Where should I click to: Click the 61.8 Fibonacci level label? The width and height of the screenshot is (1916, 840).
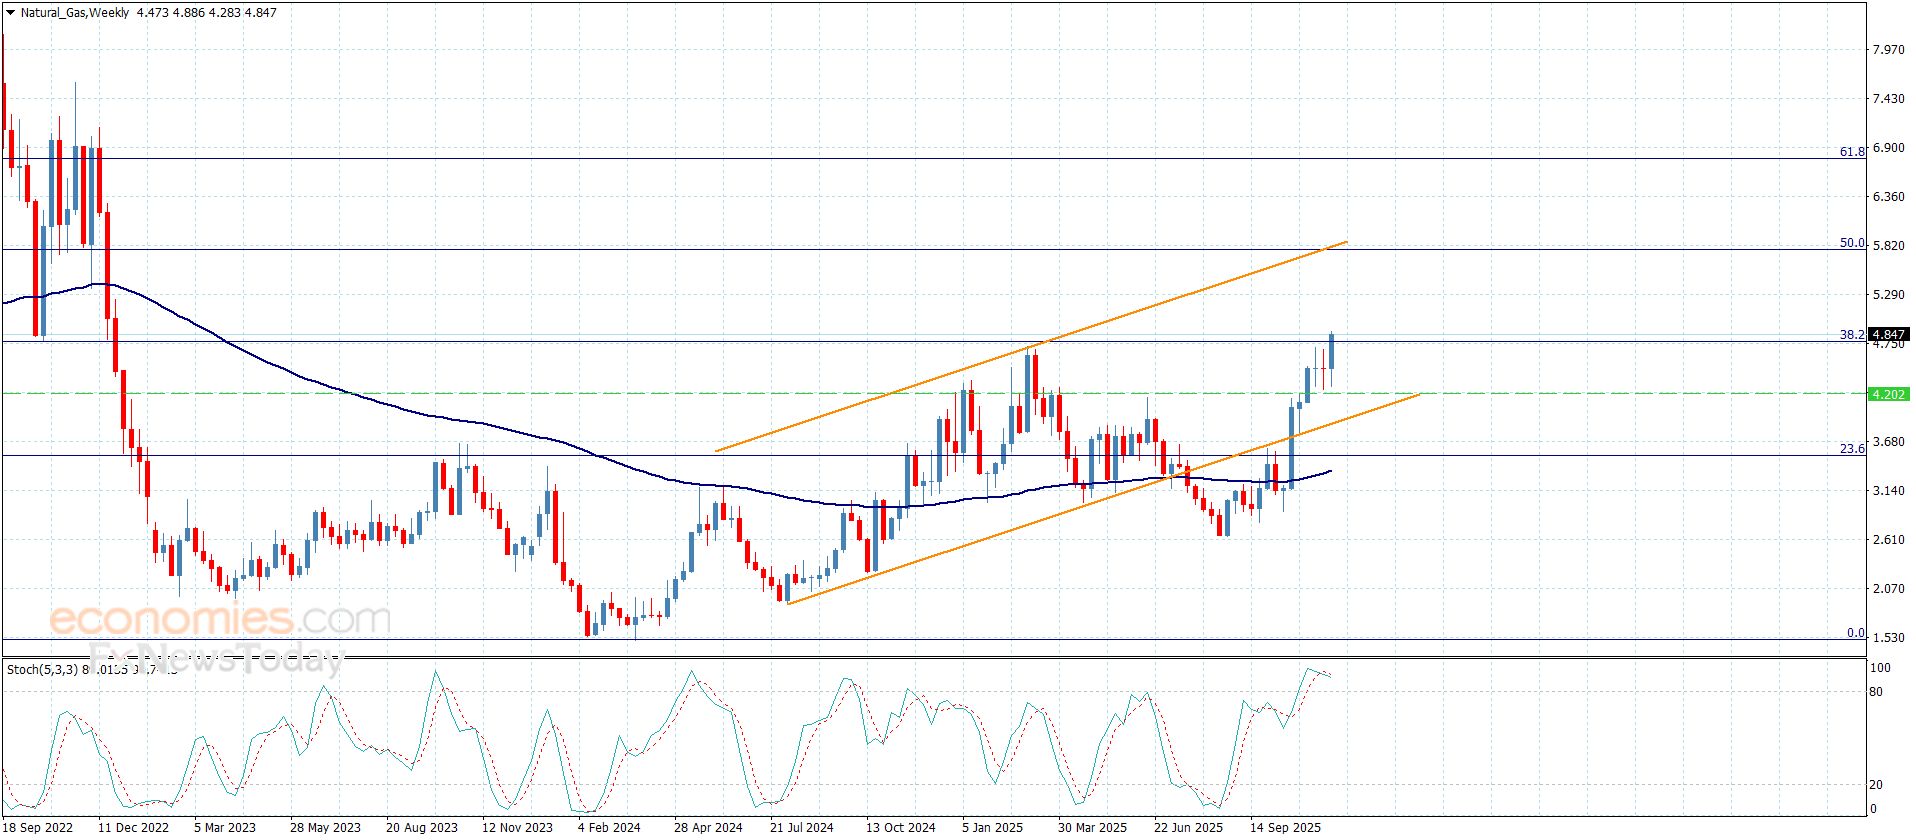1852,152
